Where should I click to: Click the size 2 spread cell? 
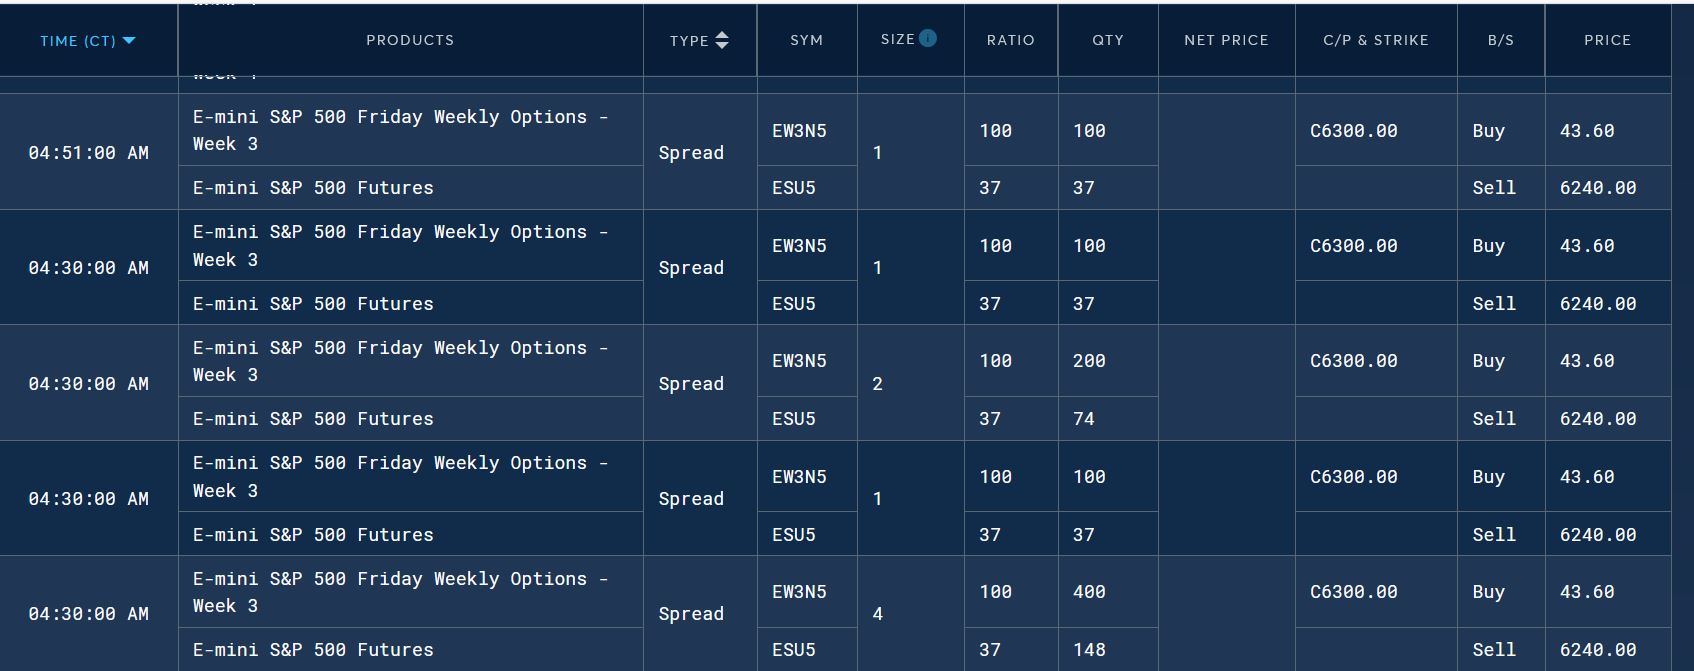pos(877,384)
